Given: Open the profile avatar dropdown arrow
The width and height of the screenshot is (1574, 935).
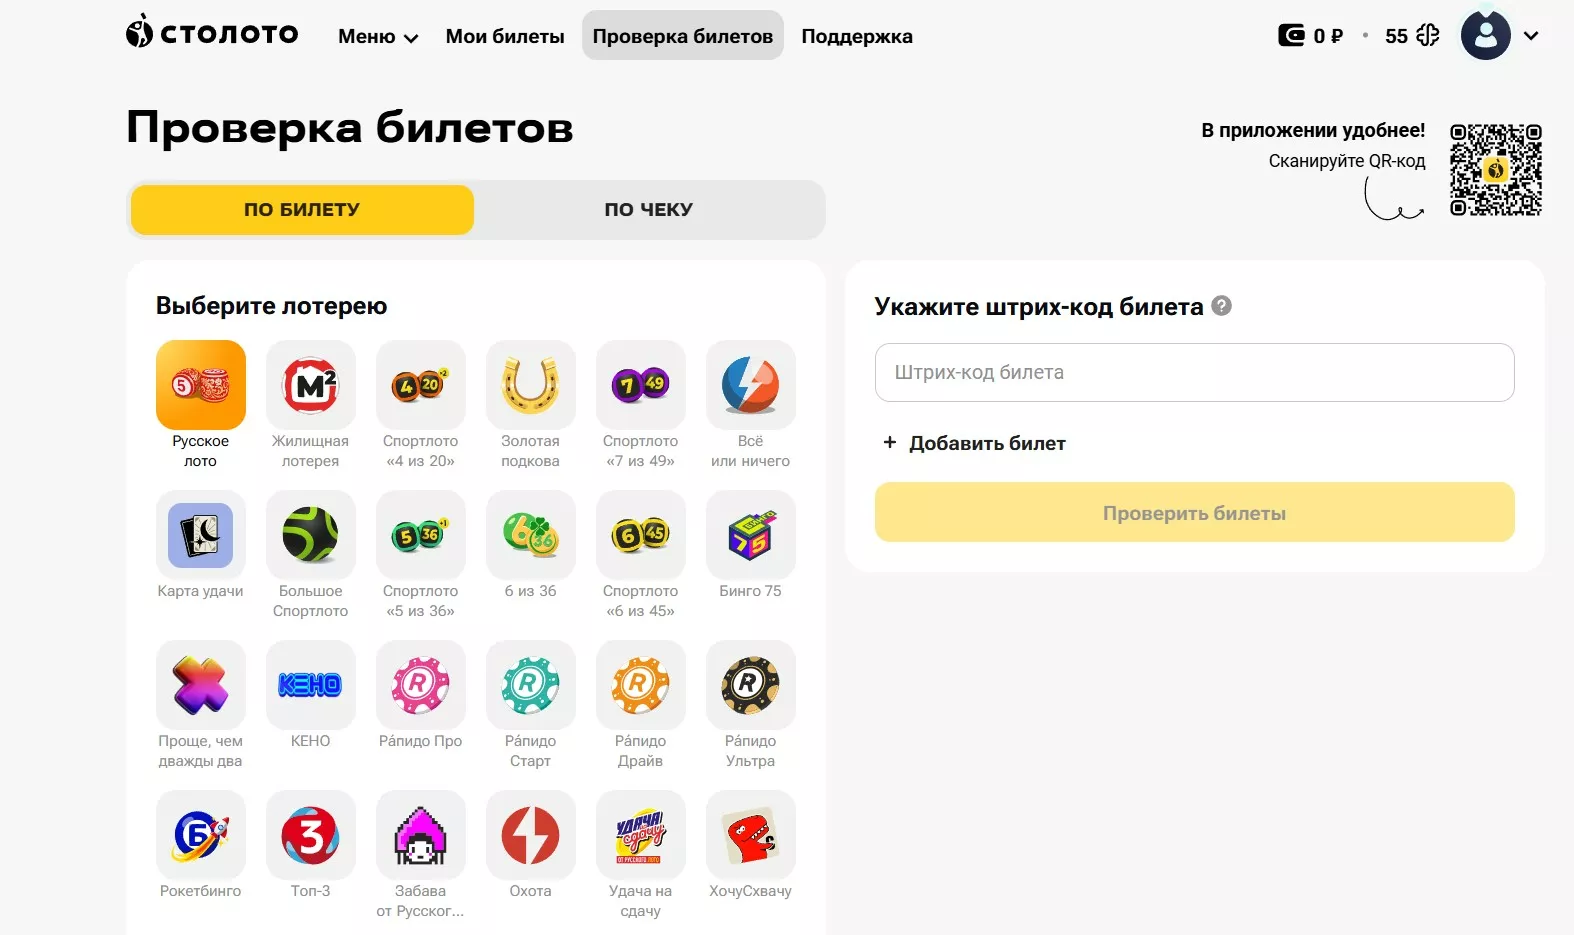Looking at the screenshot, I should point(1530,36).
